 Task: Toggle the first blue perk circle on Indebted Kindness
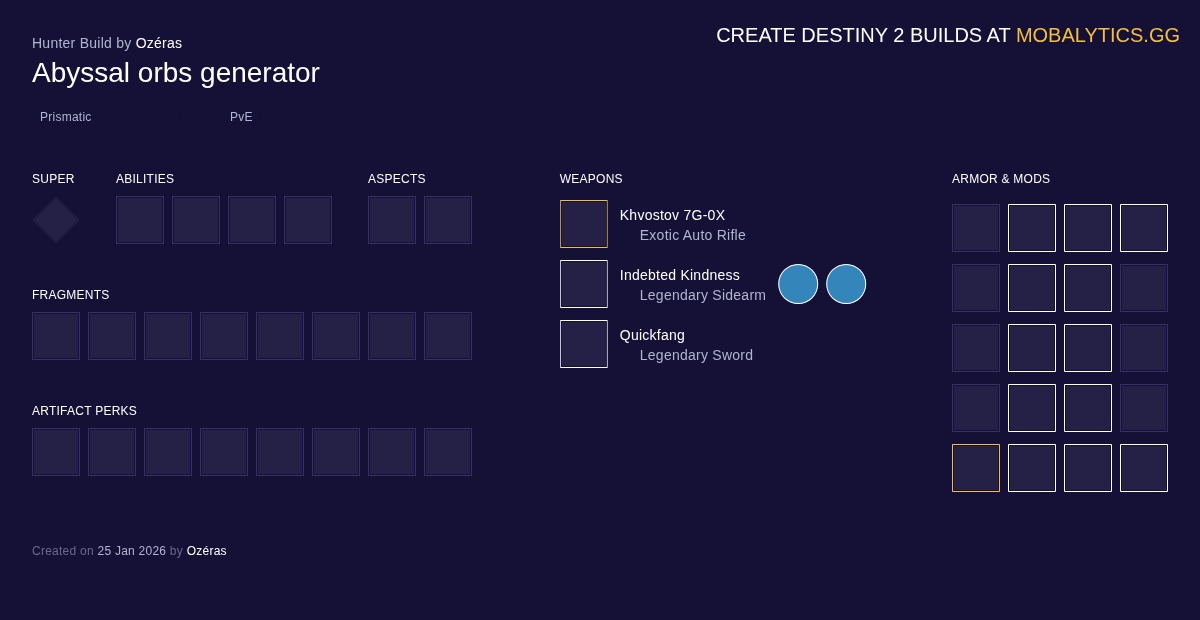point(798,284)
